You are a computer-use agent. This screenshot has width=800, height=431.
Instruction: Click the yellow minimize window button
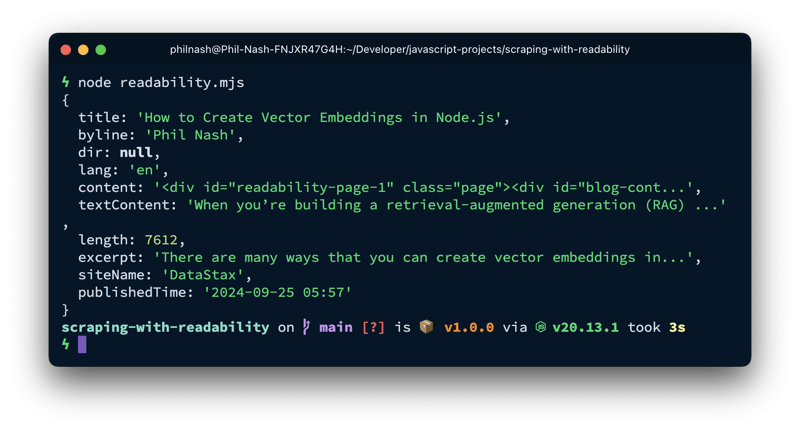(83, 49)
